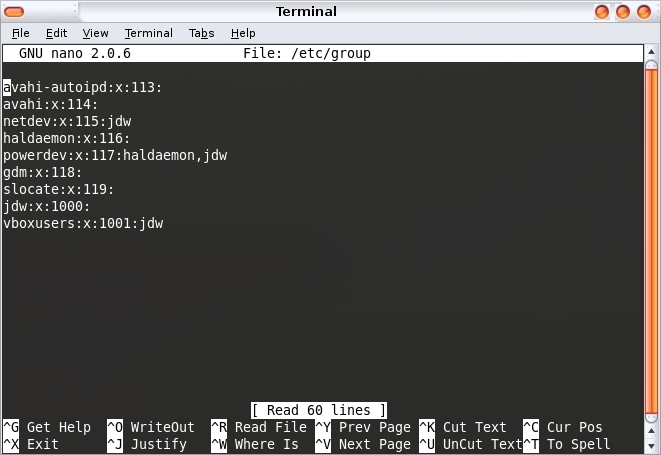The image size is (661, 455).
Task: Open the Help menu
Action: (243, 33)
